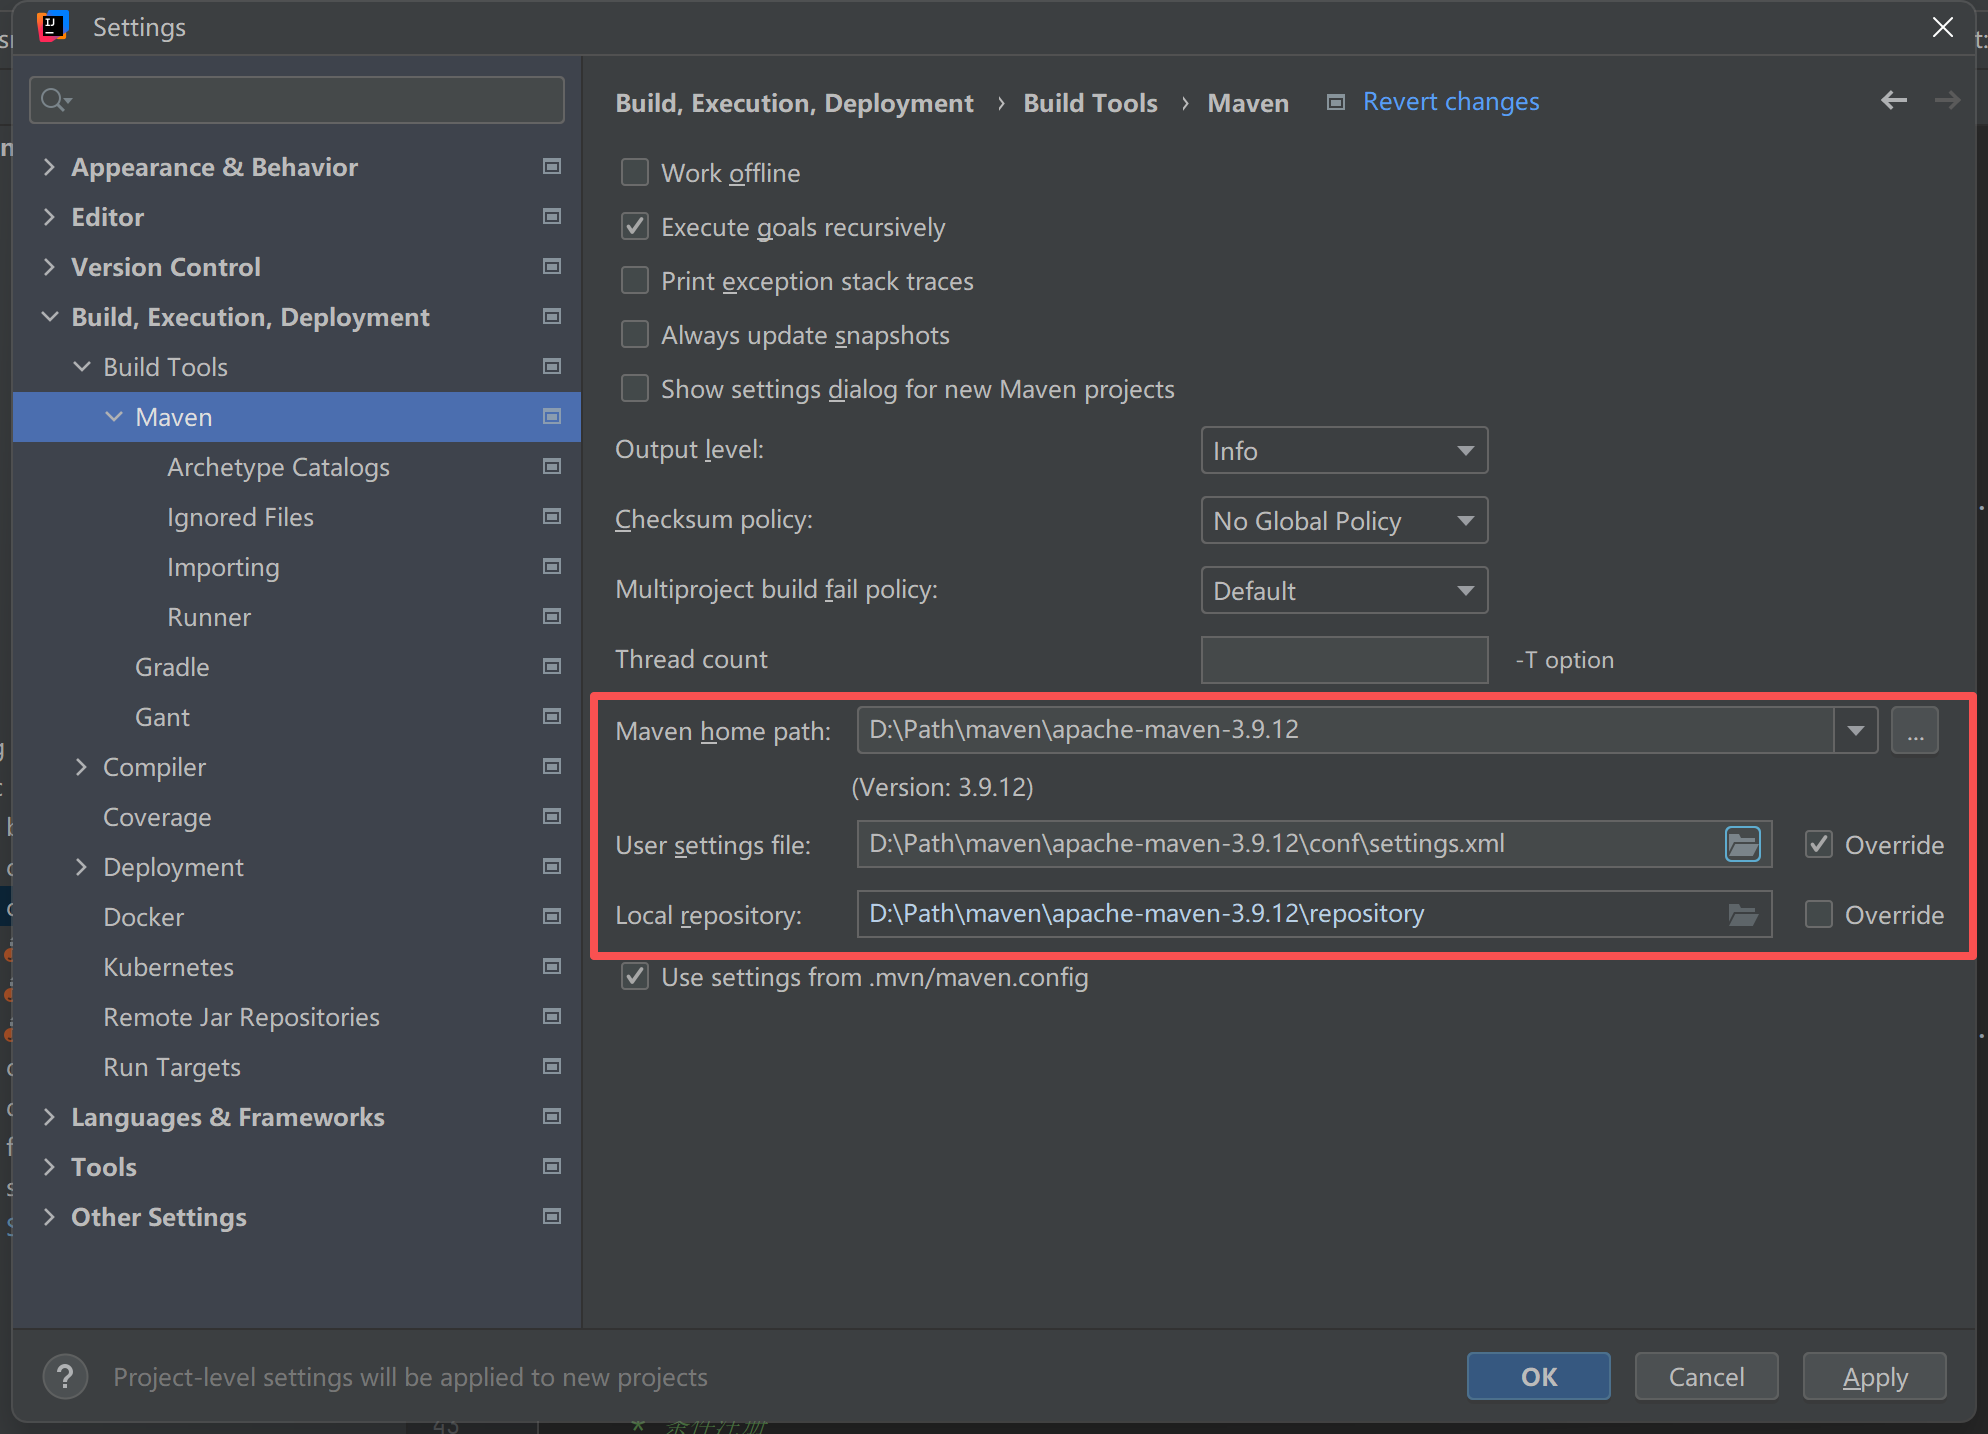Expand the Compiler tree node
The image size is (1988, 1434).
coord(82,767)
